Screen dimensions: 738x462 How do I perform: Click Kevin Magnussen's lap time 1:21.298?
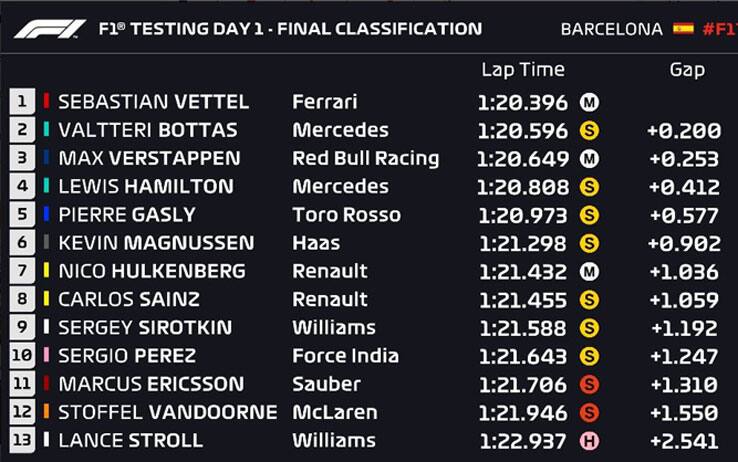click(x=523, y=243)
